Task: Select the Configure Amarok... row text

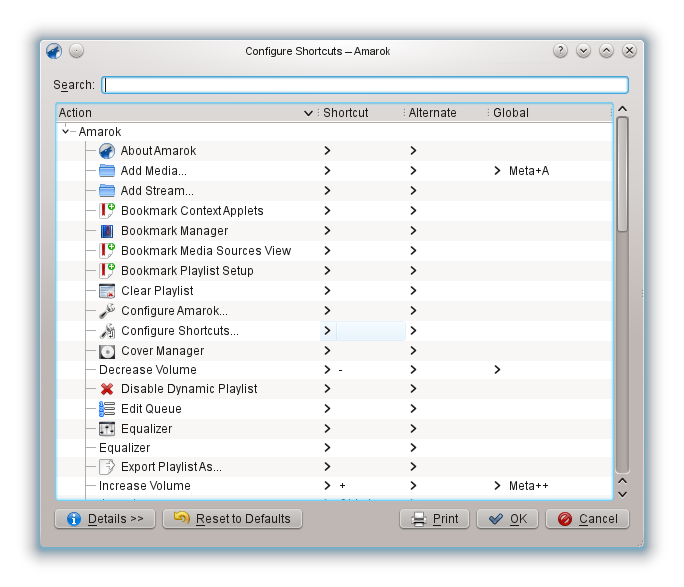Action: (174, 311)
